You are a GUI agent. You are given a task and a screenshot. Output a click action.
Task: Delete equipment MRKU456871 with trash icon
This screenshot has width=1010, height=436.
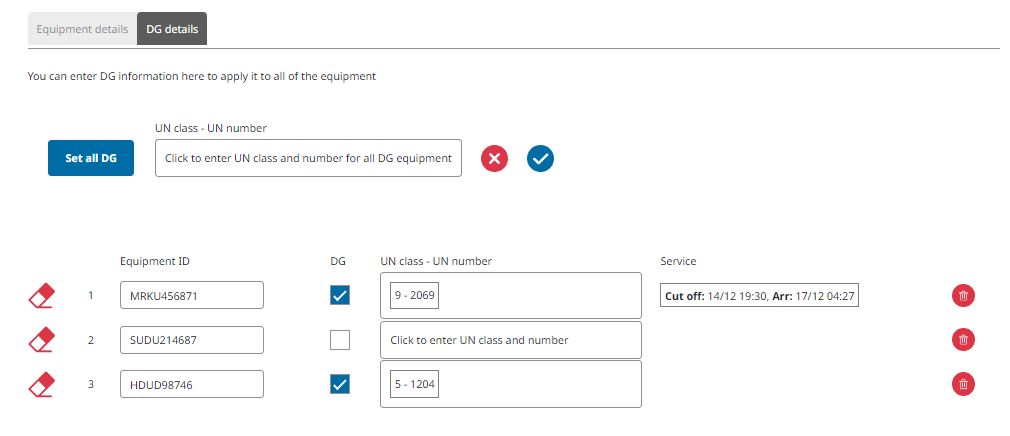click(x=963, y=295)
